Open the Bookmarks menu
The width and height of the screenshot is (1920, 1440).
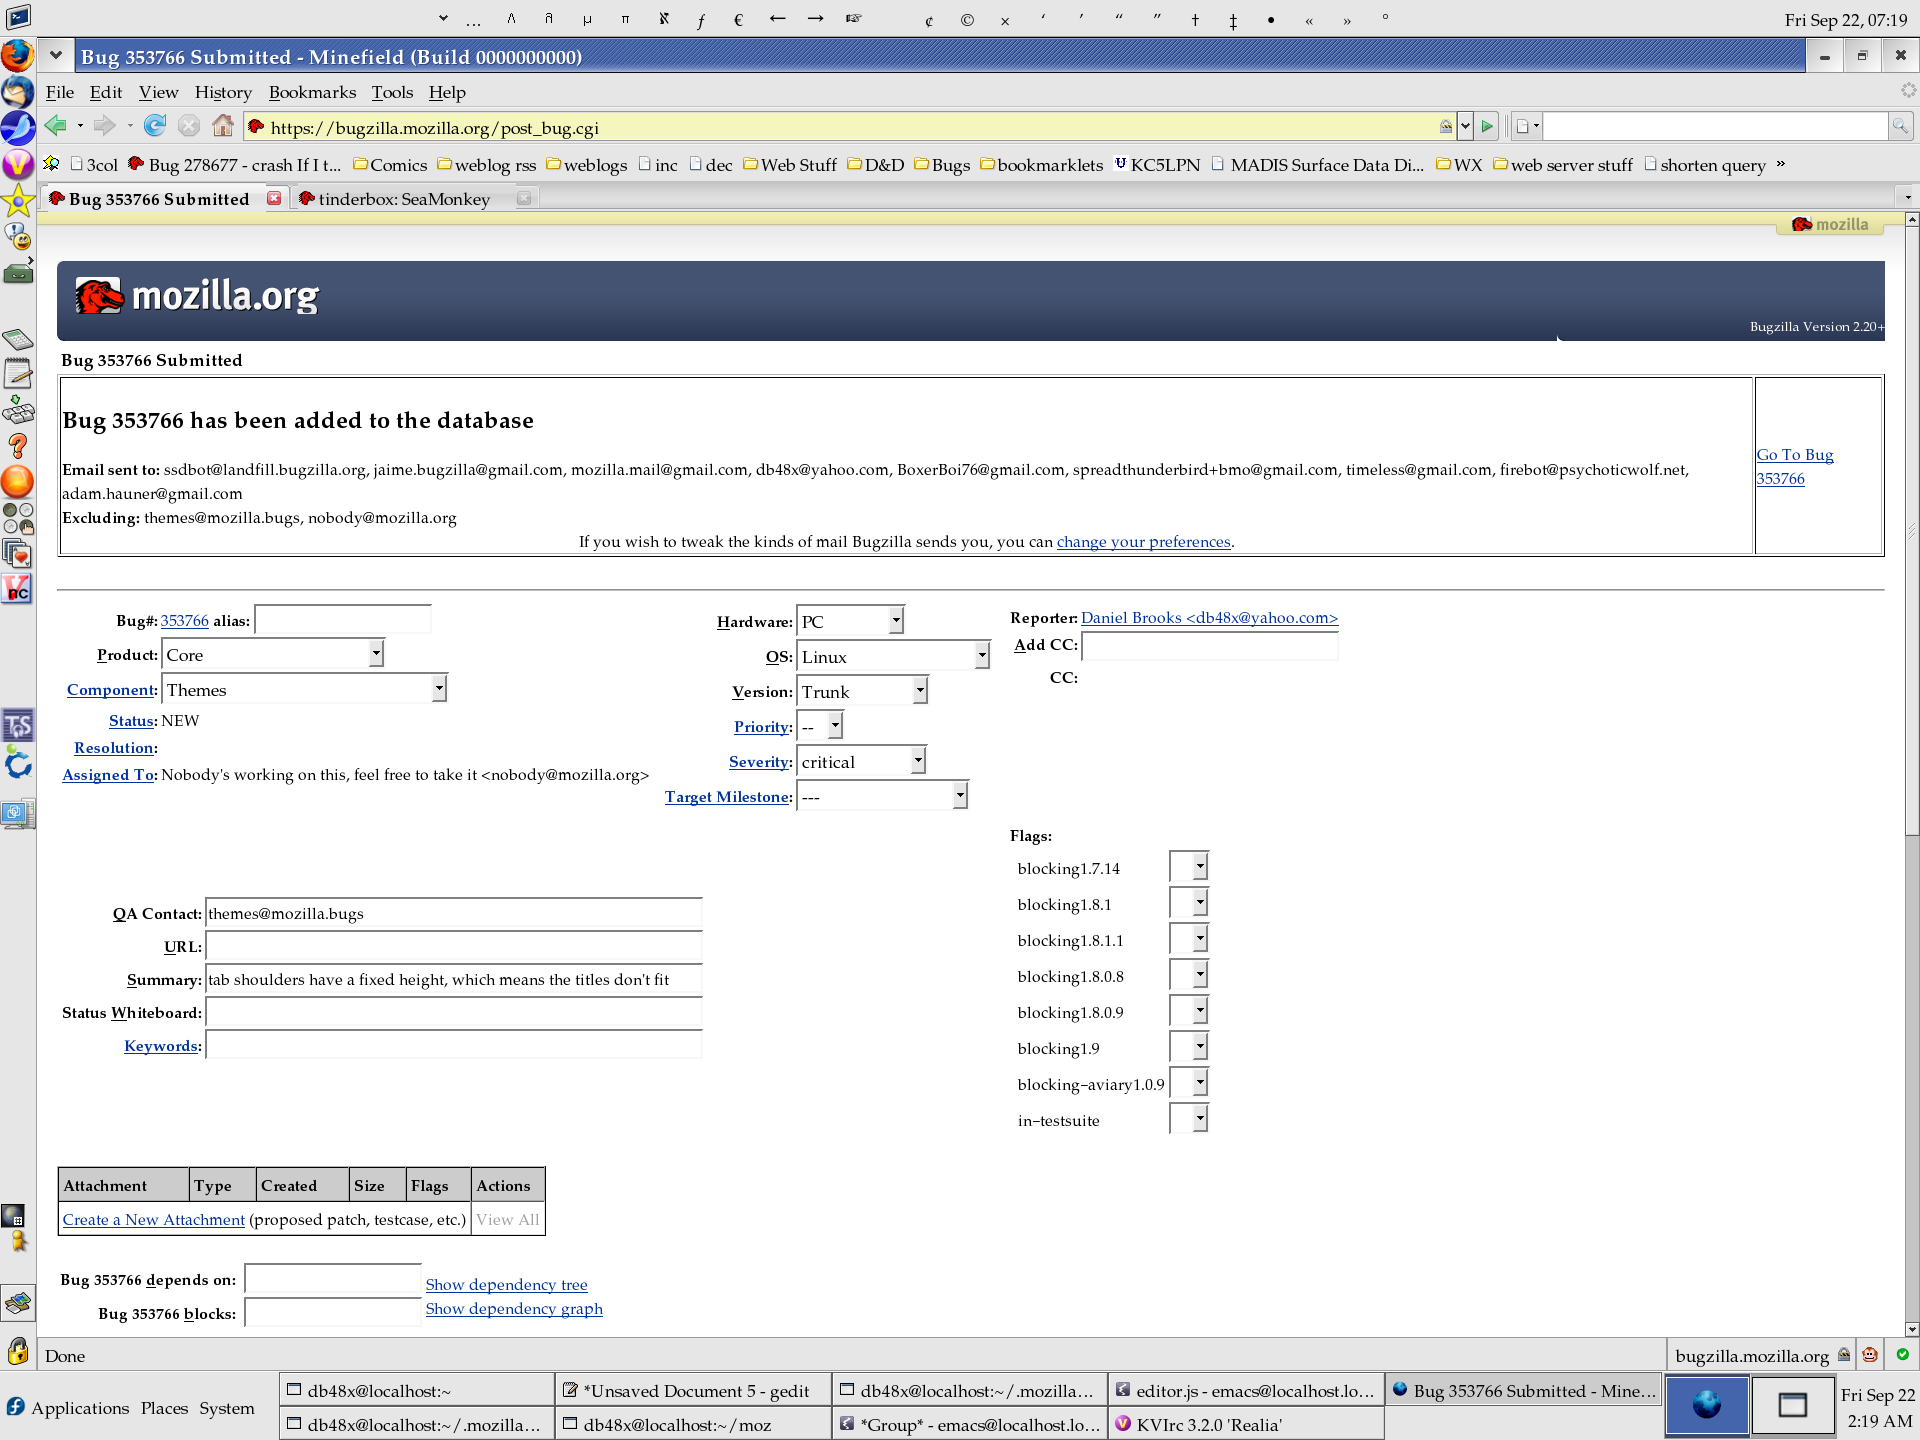pos(312,92)
